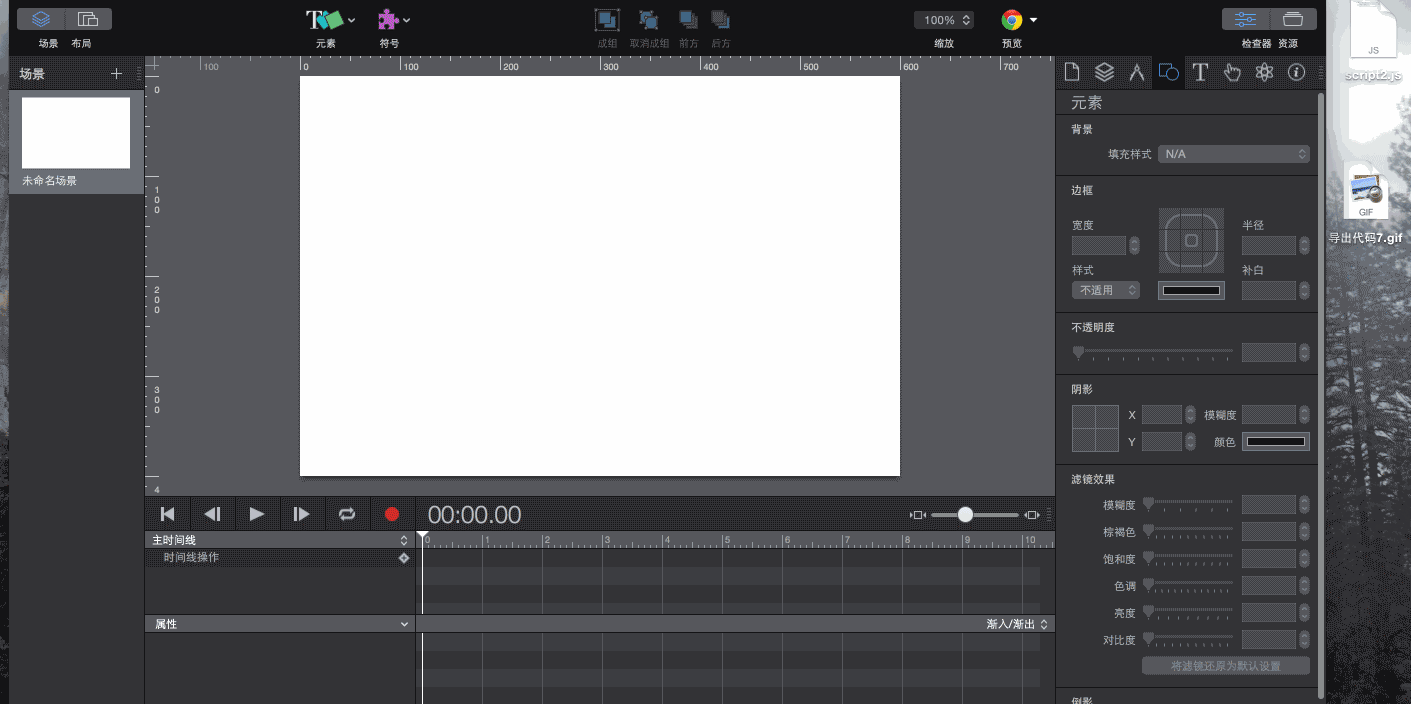This screenshot has height=704, width=1411.
Task: Open the 100% zoom dropdown
Action: coord(943,20)
